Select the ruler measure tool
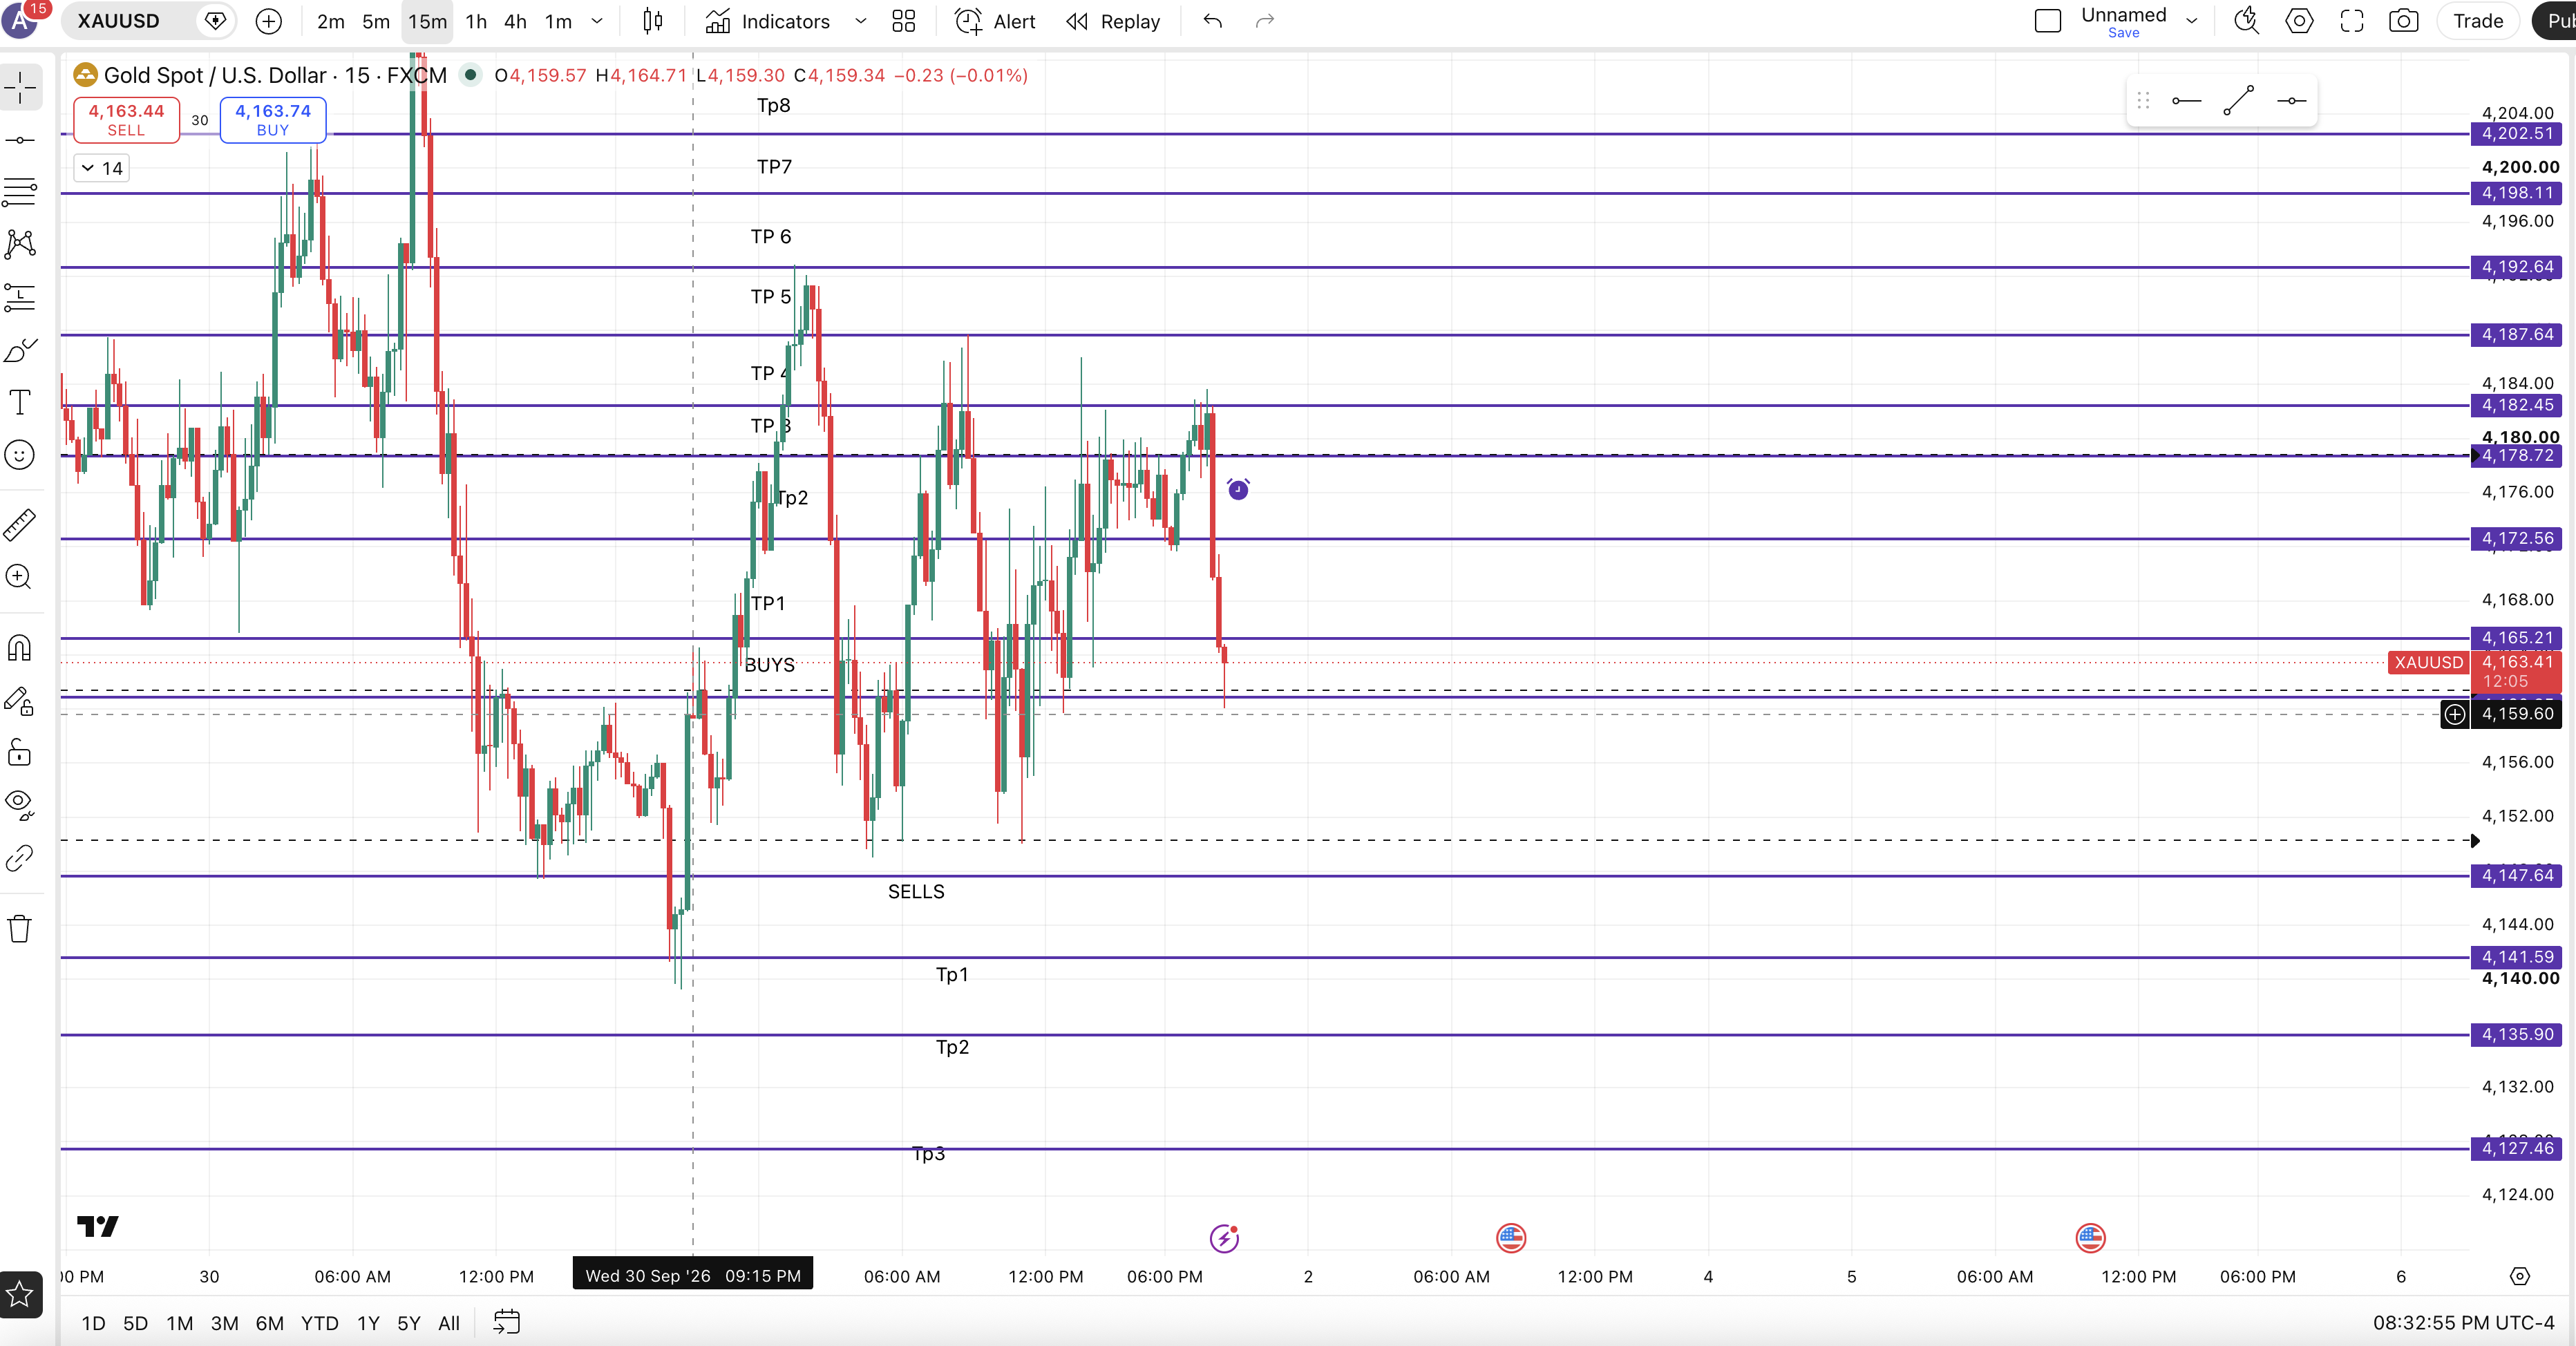2576x1346 pixels. point(20,524)
